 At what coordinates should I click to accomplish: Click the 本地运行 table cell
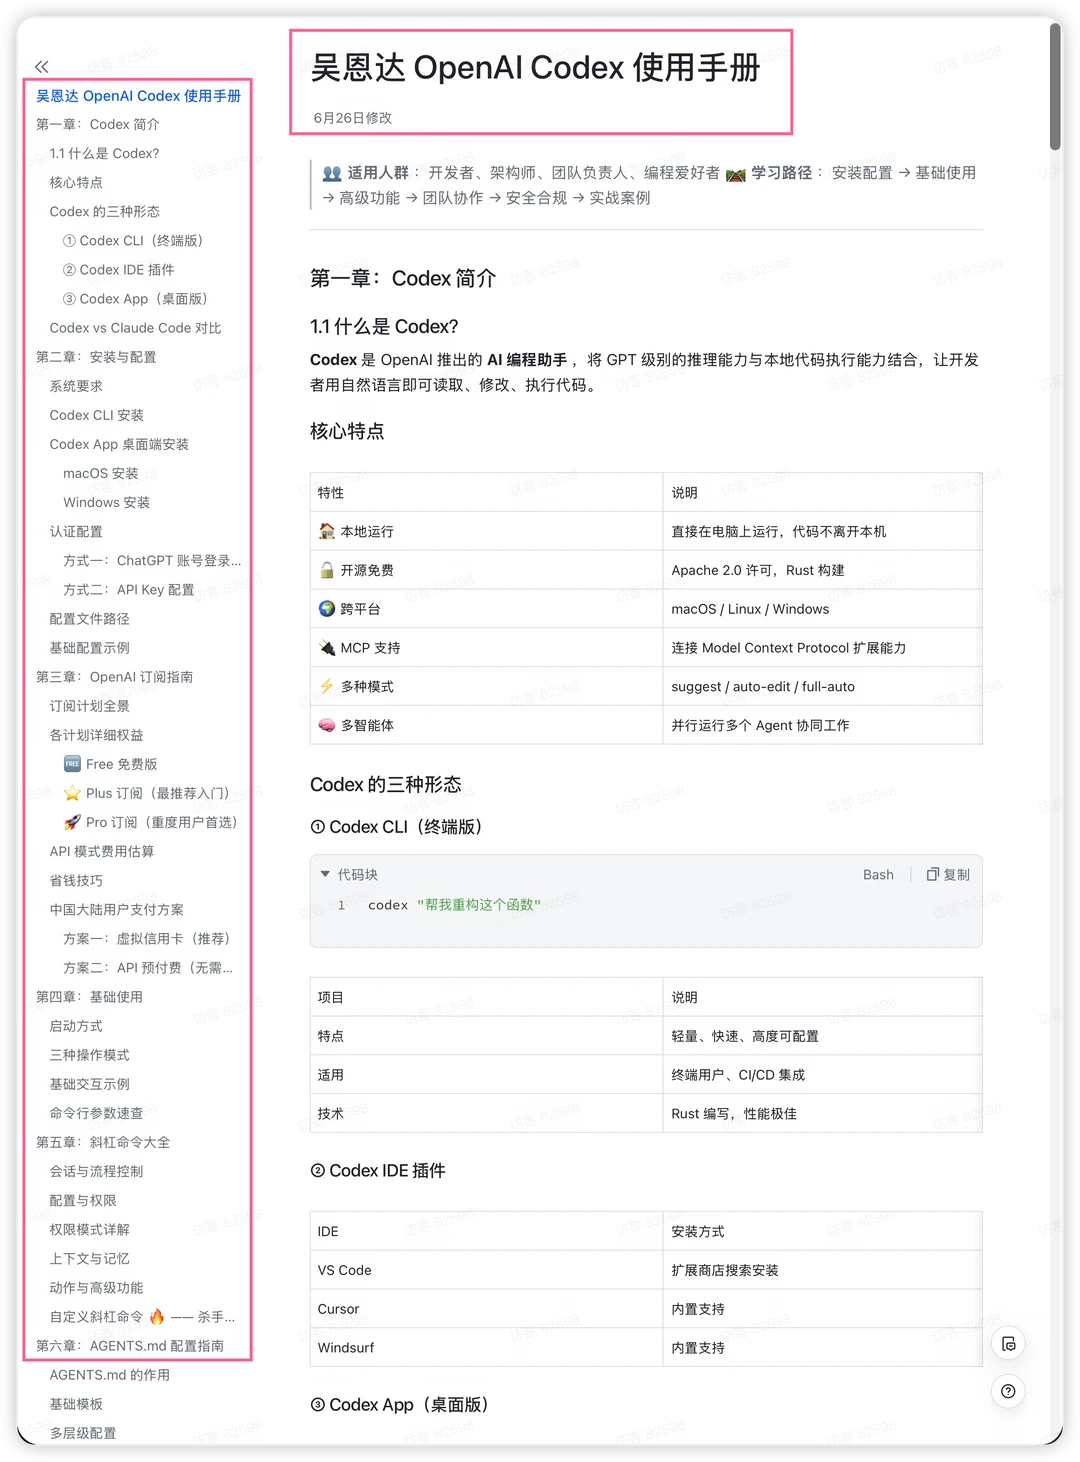[486, 531]
